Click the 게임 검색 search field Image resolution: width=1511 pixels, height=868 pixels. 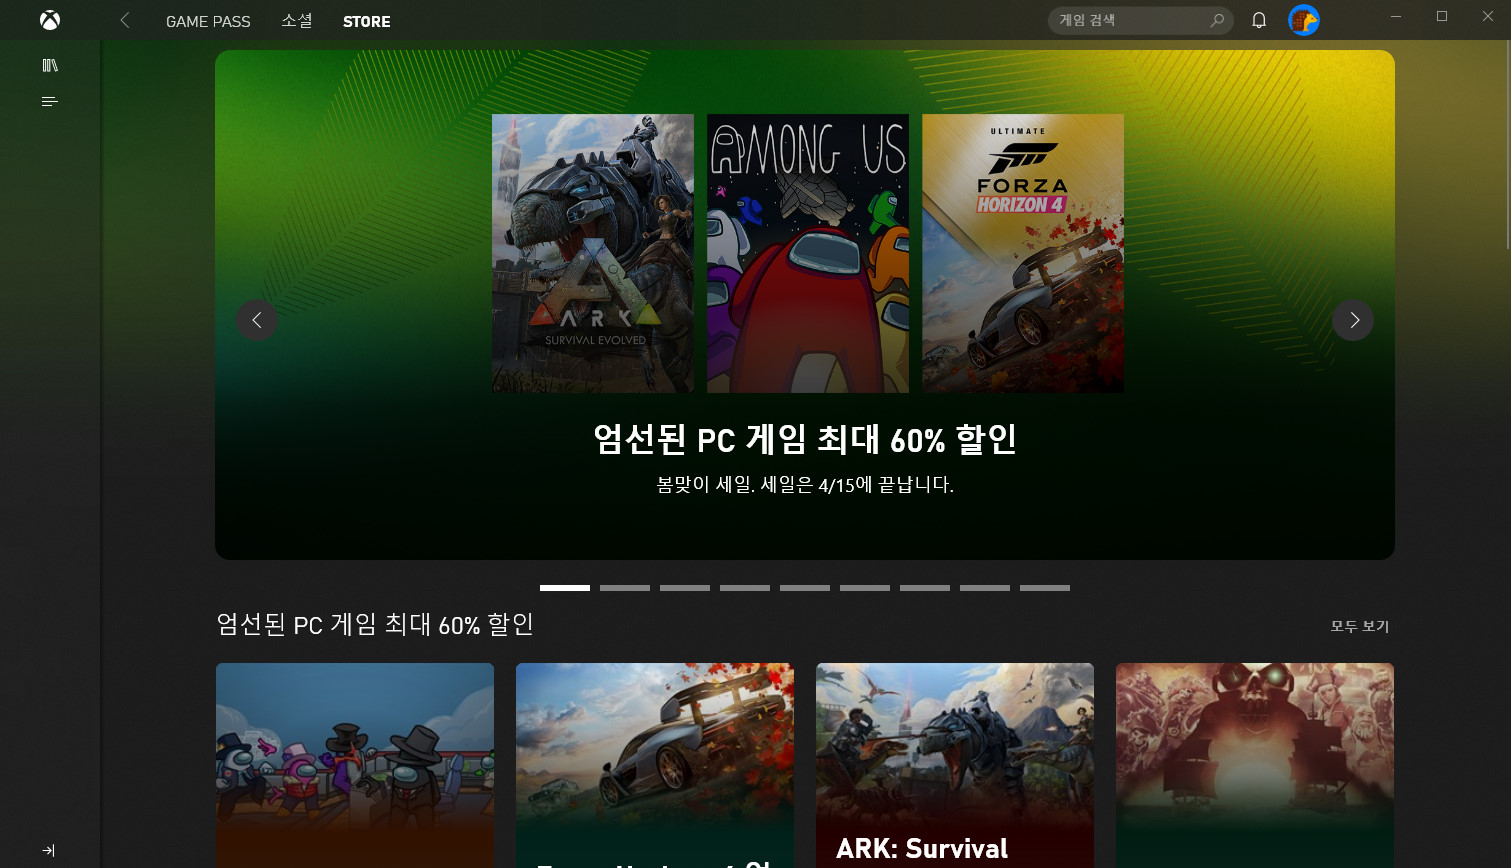coord(1140,20)
